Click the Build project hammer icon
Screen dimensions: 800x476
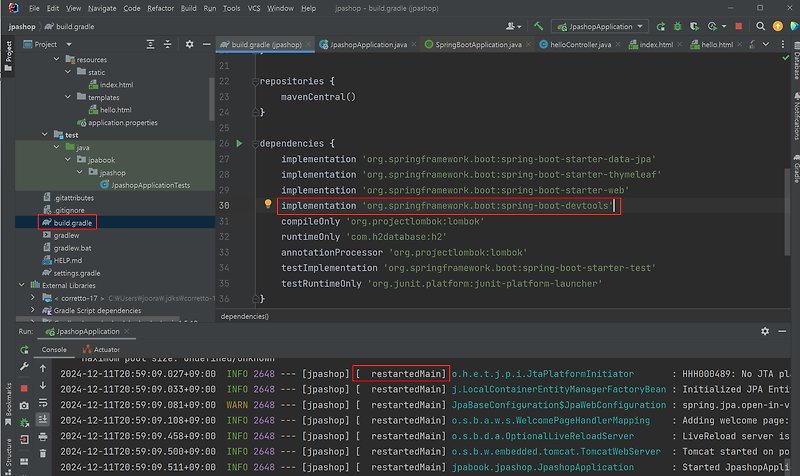coord(538,25)
